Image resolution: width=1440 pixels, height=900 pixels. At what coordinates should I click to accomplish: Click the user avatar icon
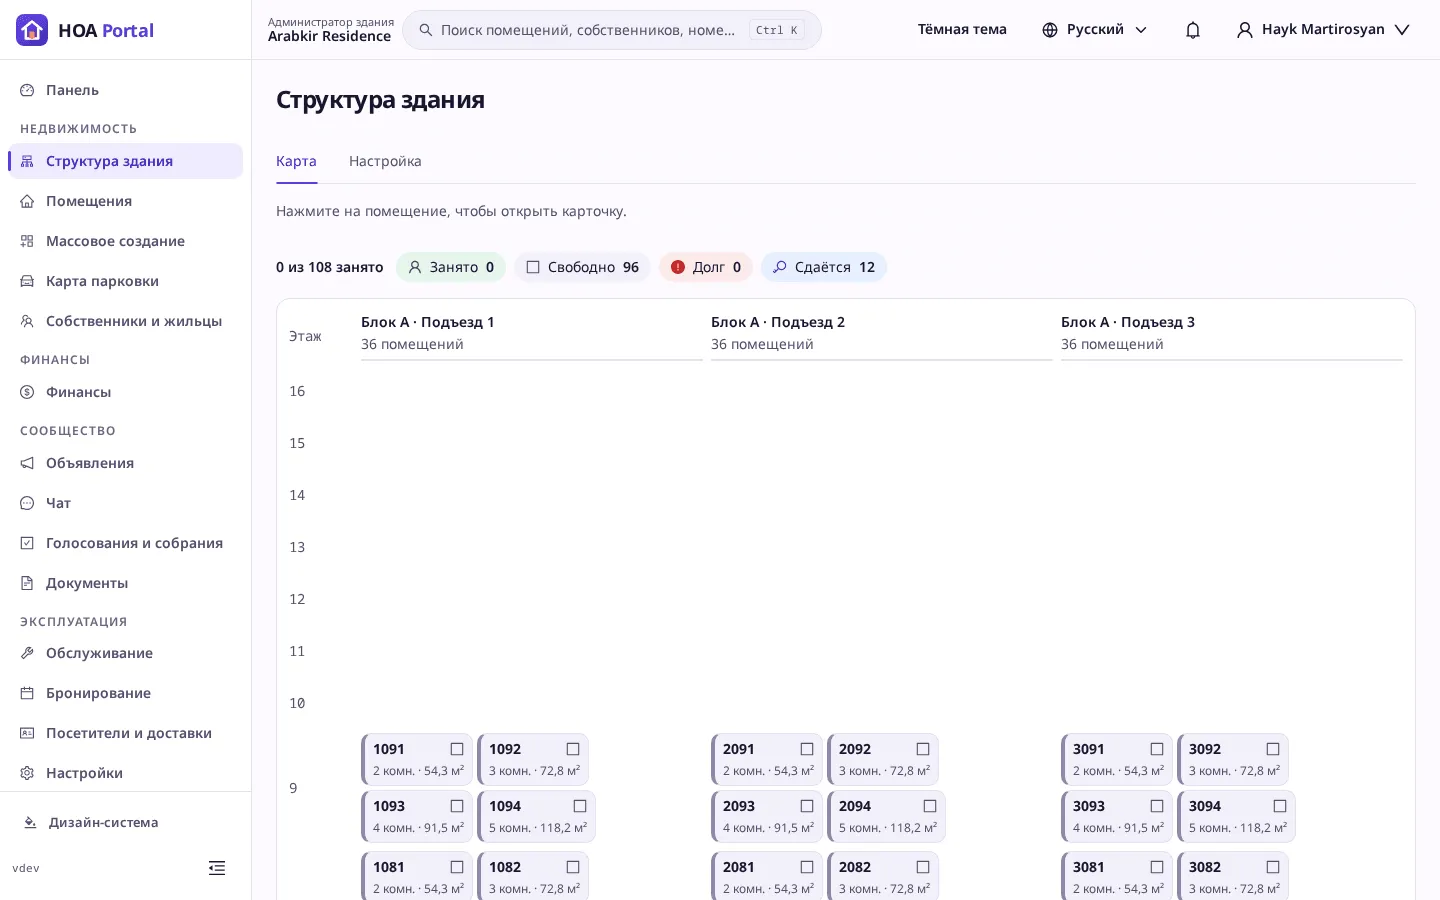[1245, 30]
